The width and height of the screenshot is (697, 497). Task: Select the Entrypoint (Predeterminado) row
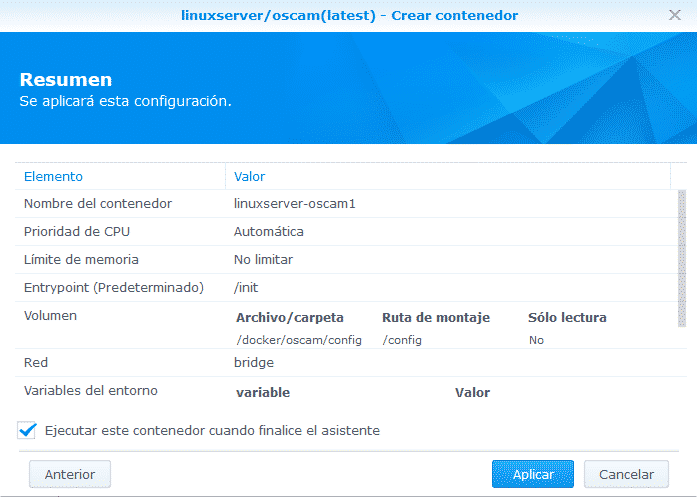113,288
